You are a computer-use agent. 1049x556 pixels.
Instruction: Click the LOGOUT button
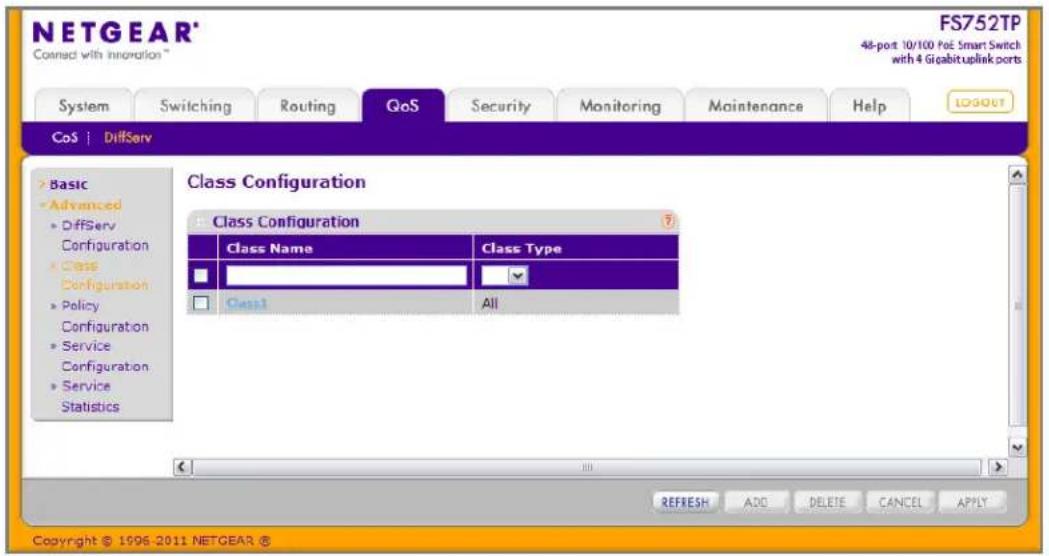pos(980,102)
